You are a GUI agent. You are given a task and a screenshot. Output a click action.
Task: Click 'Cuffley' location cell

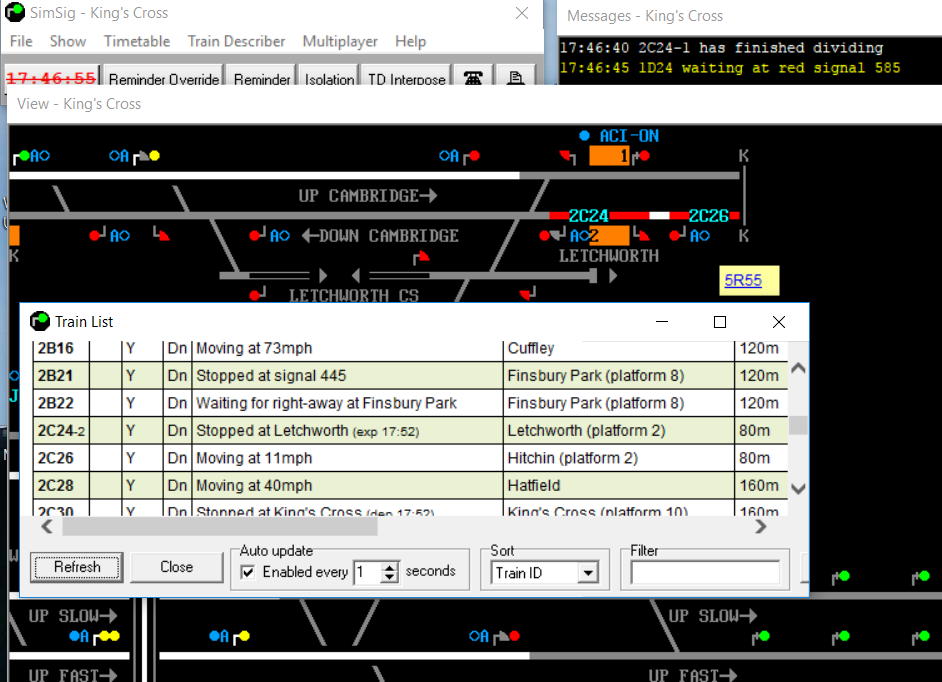click(x=619, y=349)
